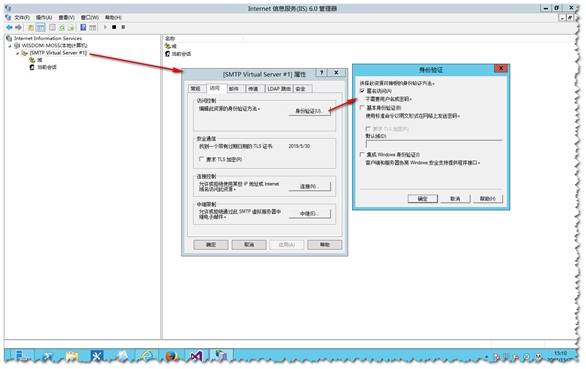Click the Stop (black square) toolbar icon
This screenshot has height=369, width=586.
(x=114, y=27)
